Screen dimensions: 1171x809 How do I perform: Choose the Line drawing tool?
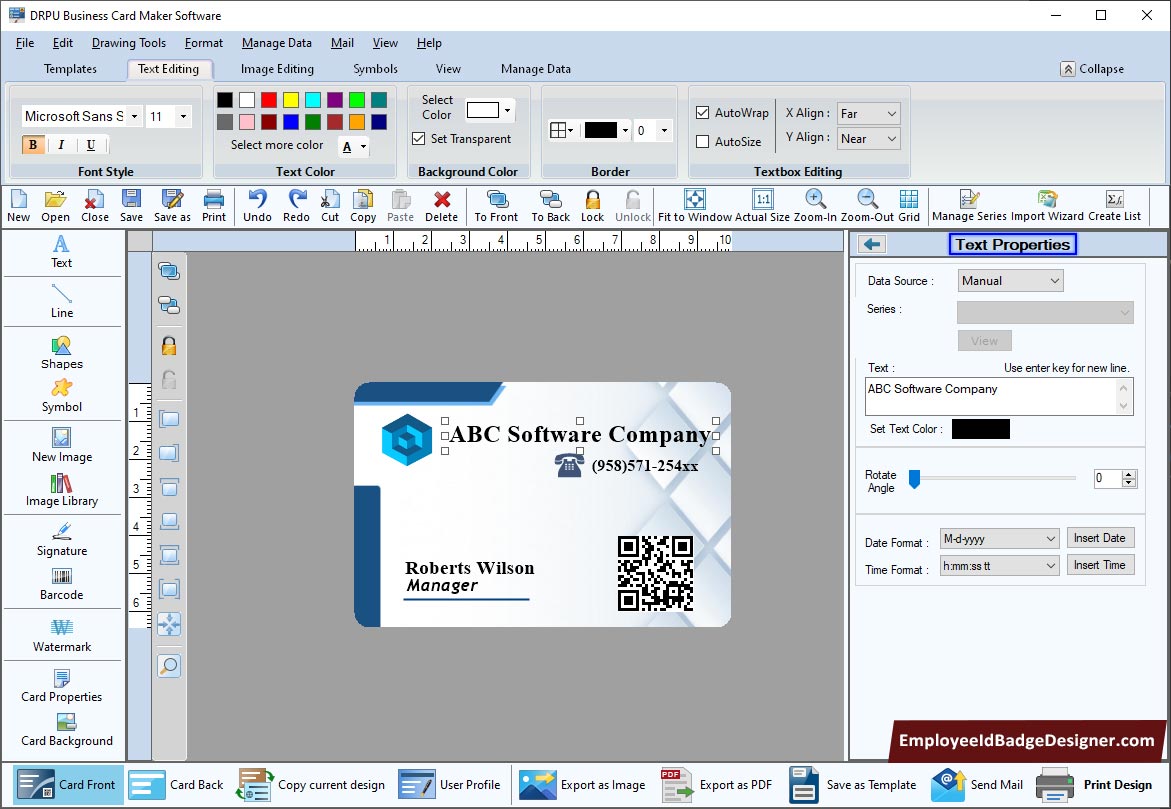(x=61, y=301)
